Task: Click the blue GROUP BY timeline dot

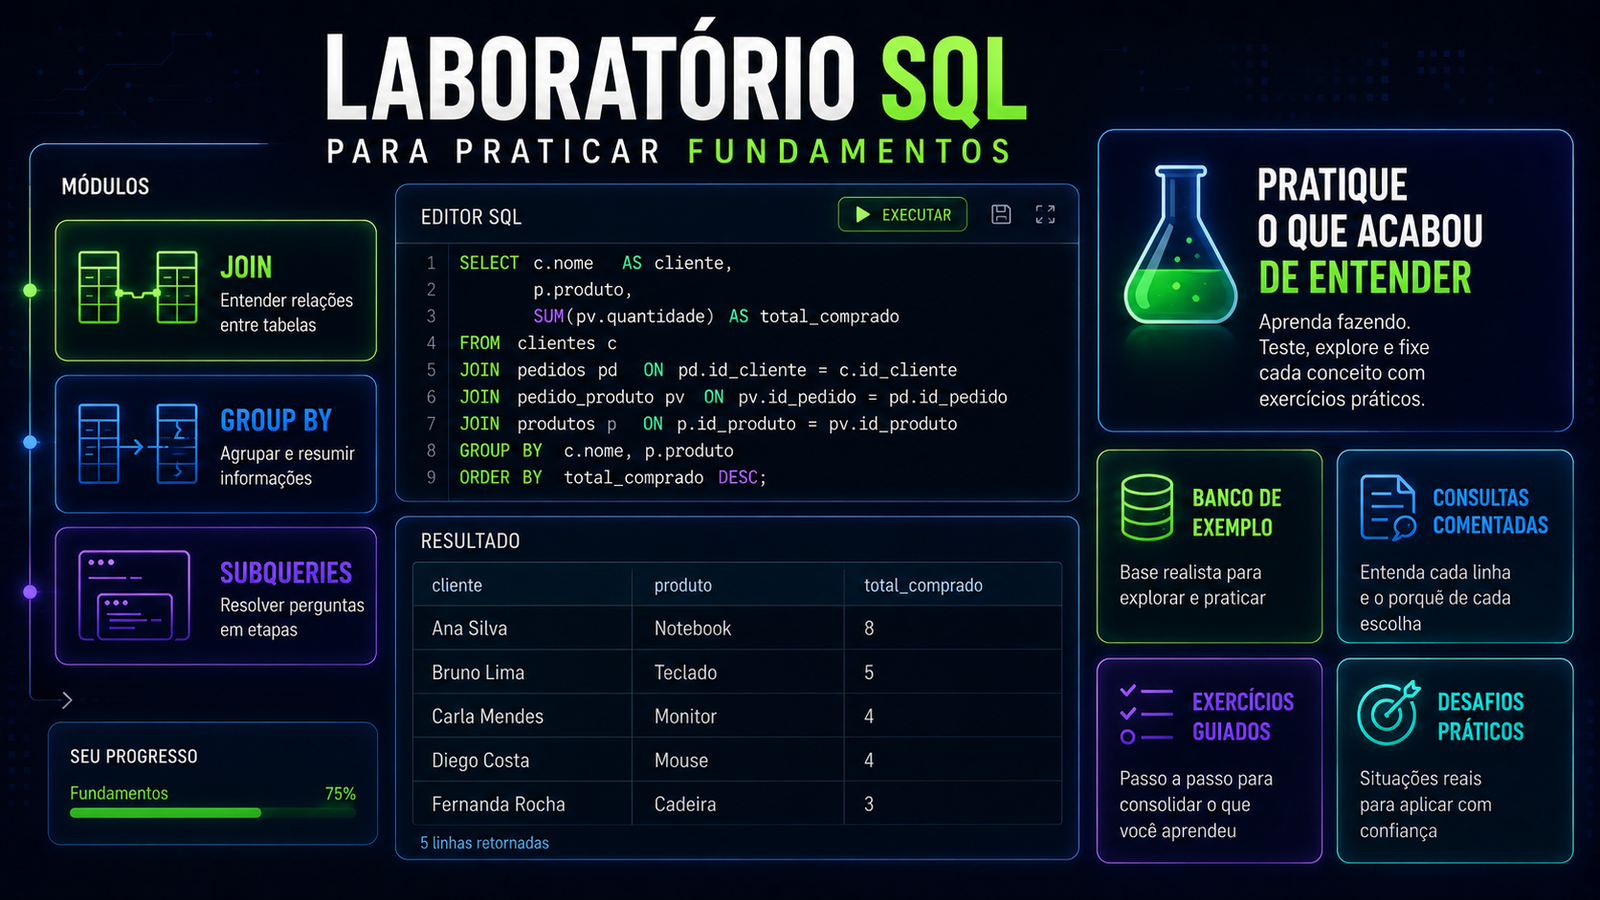Action: point(30,442)
